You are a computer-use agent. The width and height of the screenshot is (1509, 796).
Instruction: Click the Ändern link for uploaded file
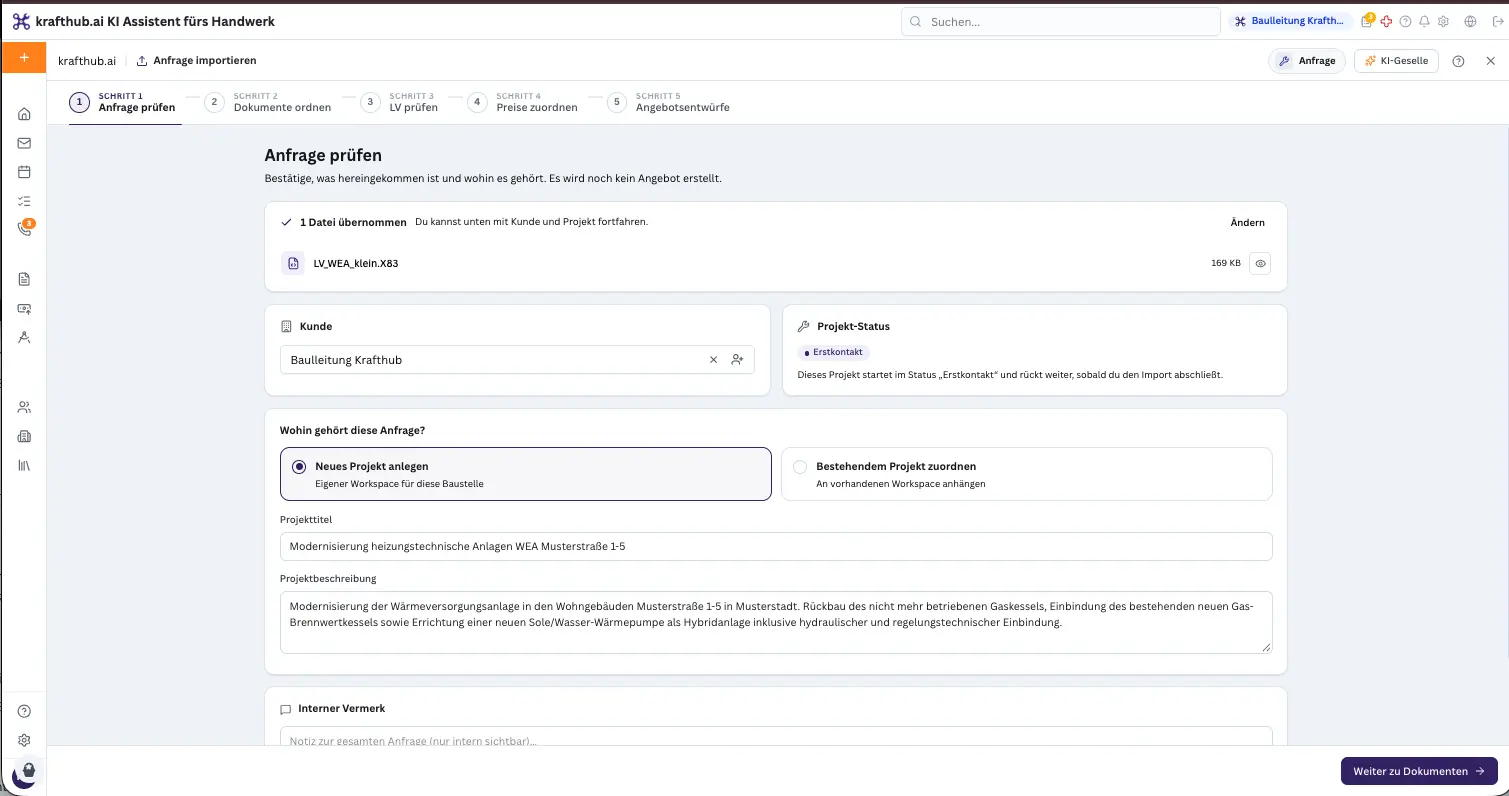tap(1247, 222)
